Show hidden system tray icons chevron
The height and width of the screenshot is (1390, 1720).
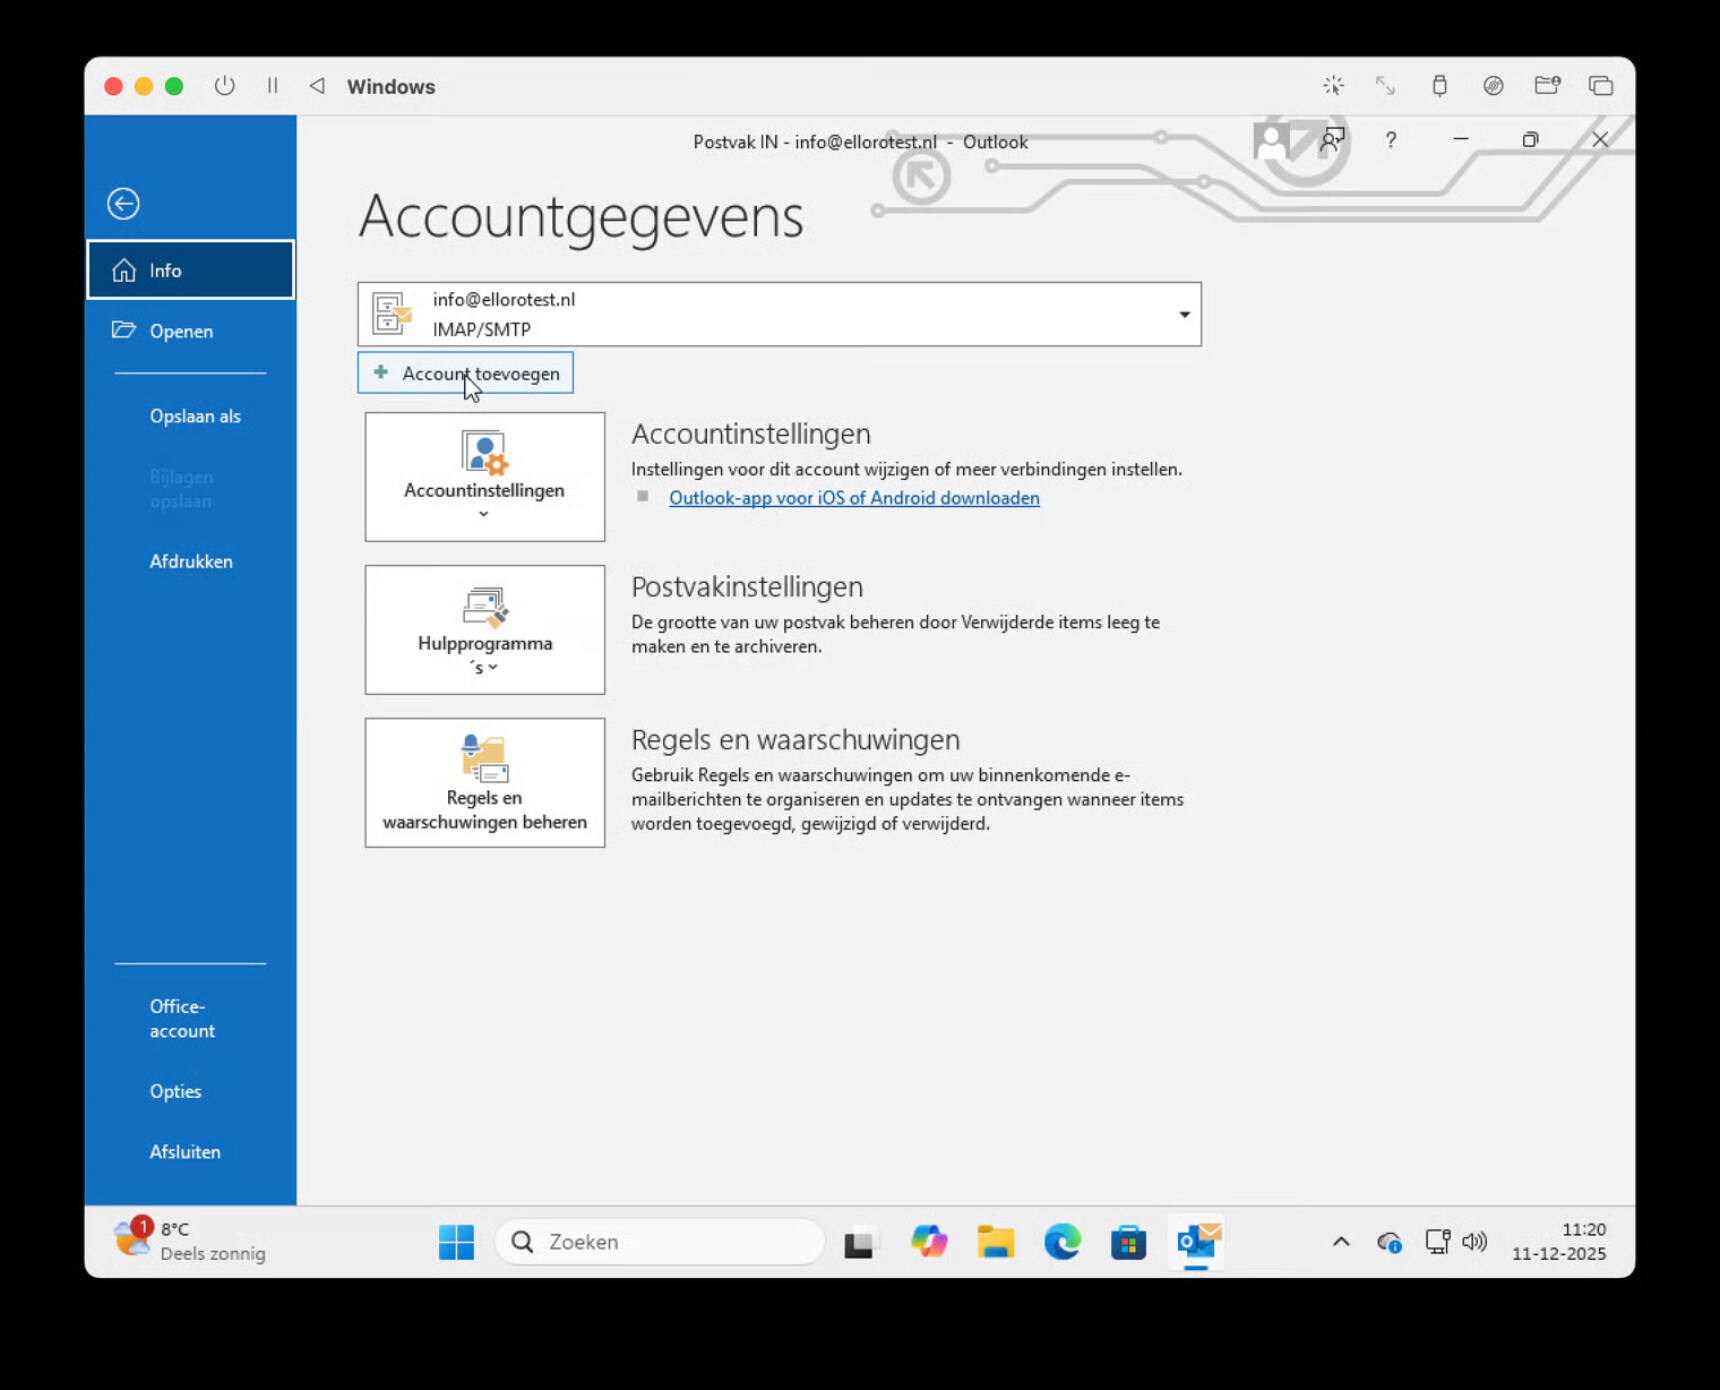coord(1341,1242)
